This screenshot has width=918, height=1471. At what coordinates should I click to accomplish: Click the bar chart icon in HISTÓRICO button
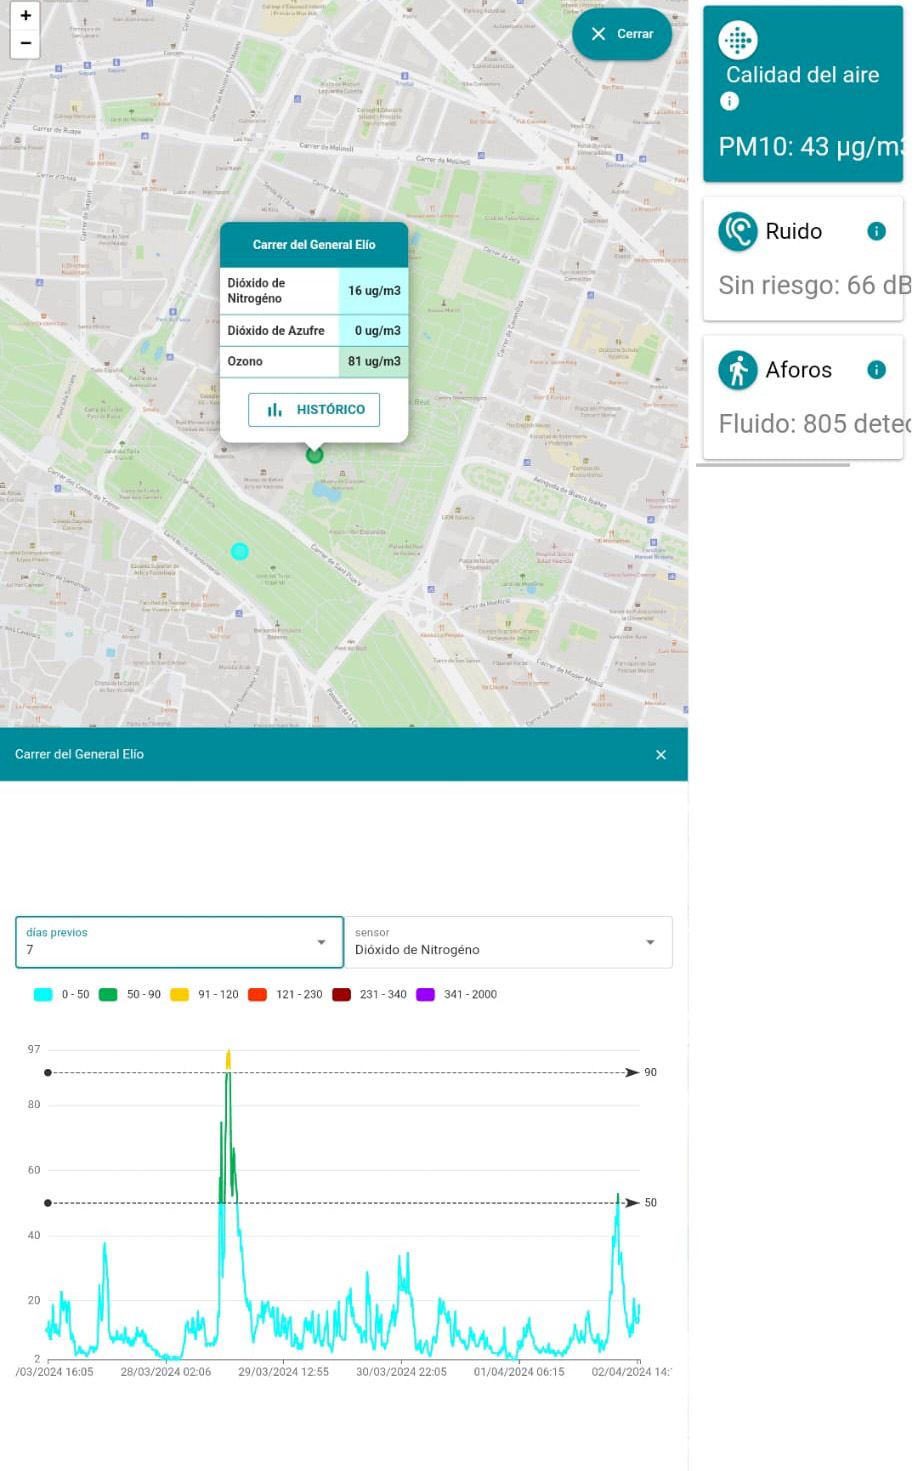click(275, 410)
